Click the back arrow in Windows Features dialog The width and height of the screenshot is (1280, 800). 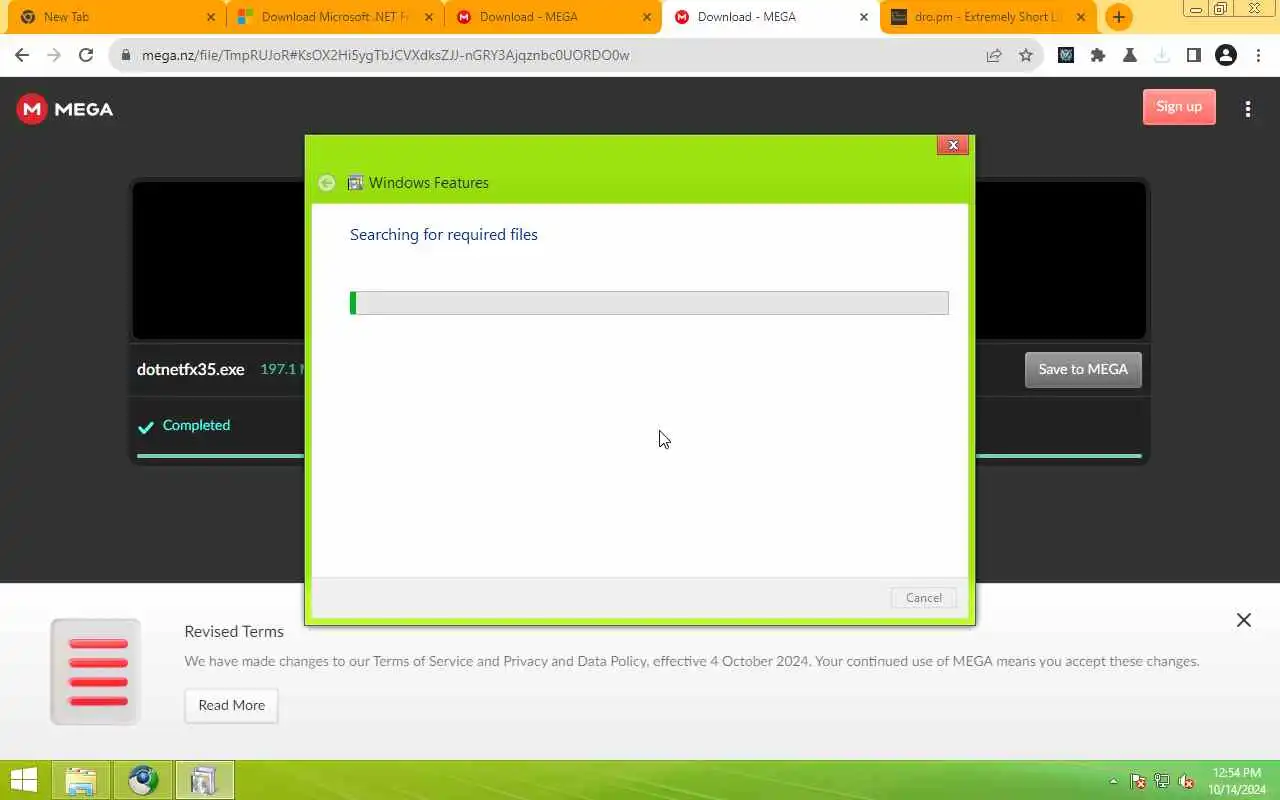[x=326, y=183]
